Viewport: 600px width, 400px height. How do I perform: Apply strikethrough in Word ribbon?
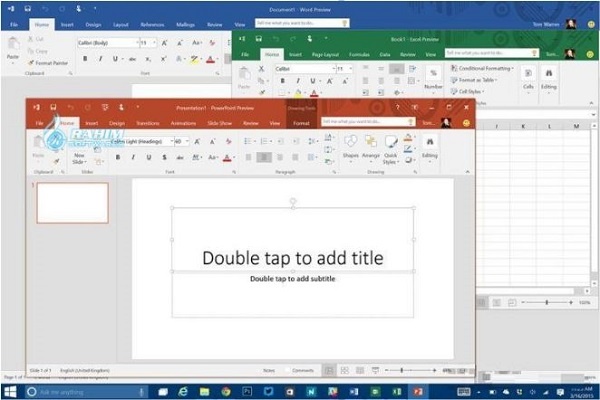click(x=132, y=59)
